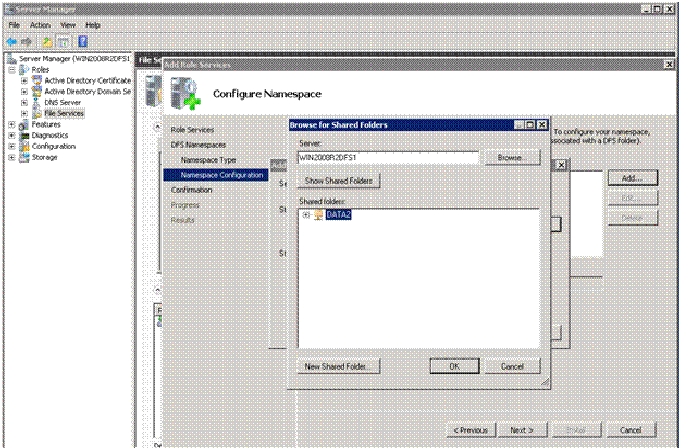679x448 pixels.
Task: Click the Server name input field
Action: tap(388, 158)
